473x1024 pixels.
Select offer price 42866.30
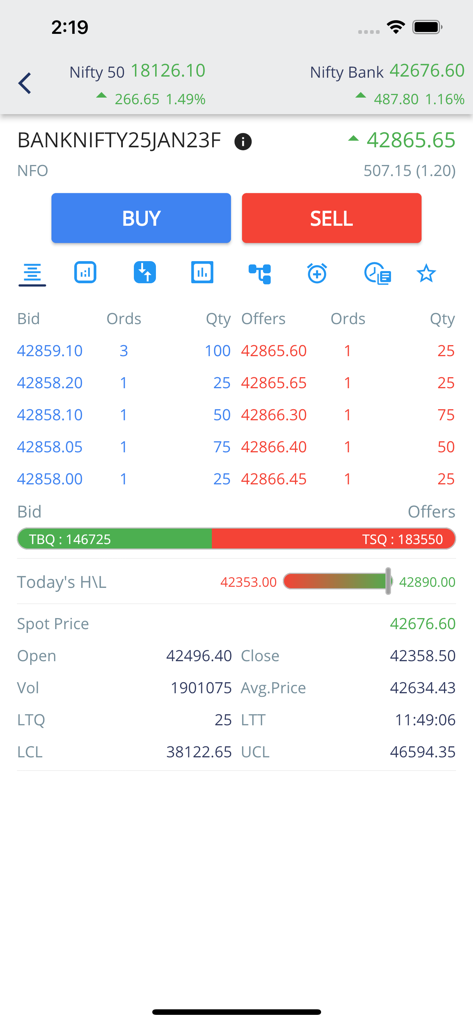tap(274, 415)
